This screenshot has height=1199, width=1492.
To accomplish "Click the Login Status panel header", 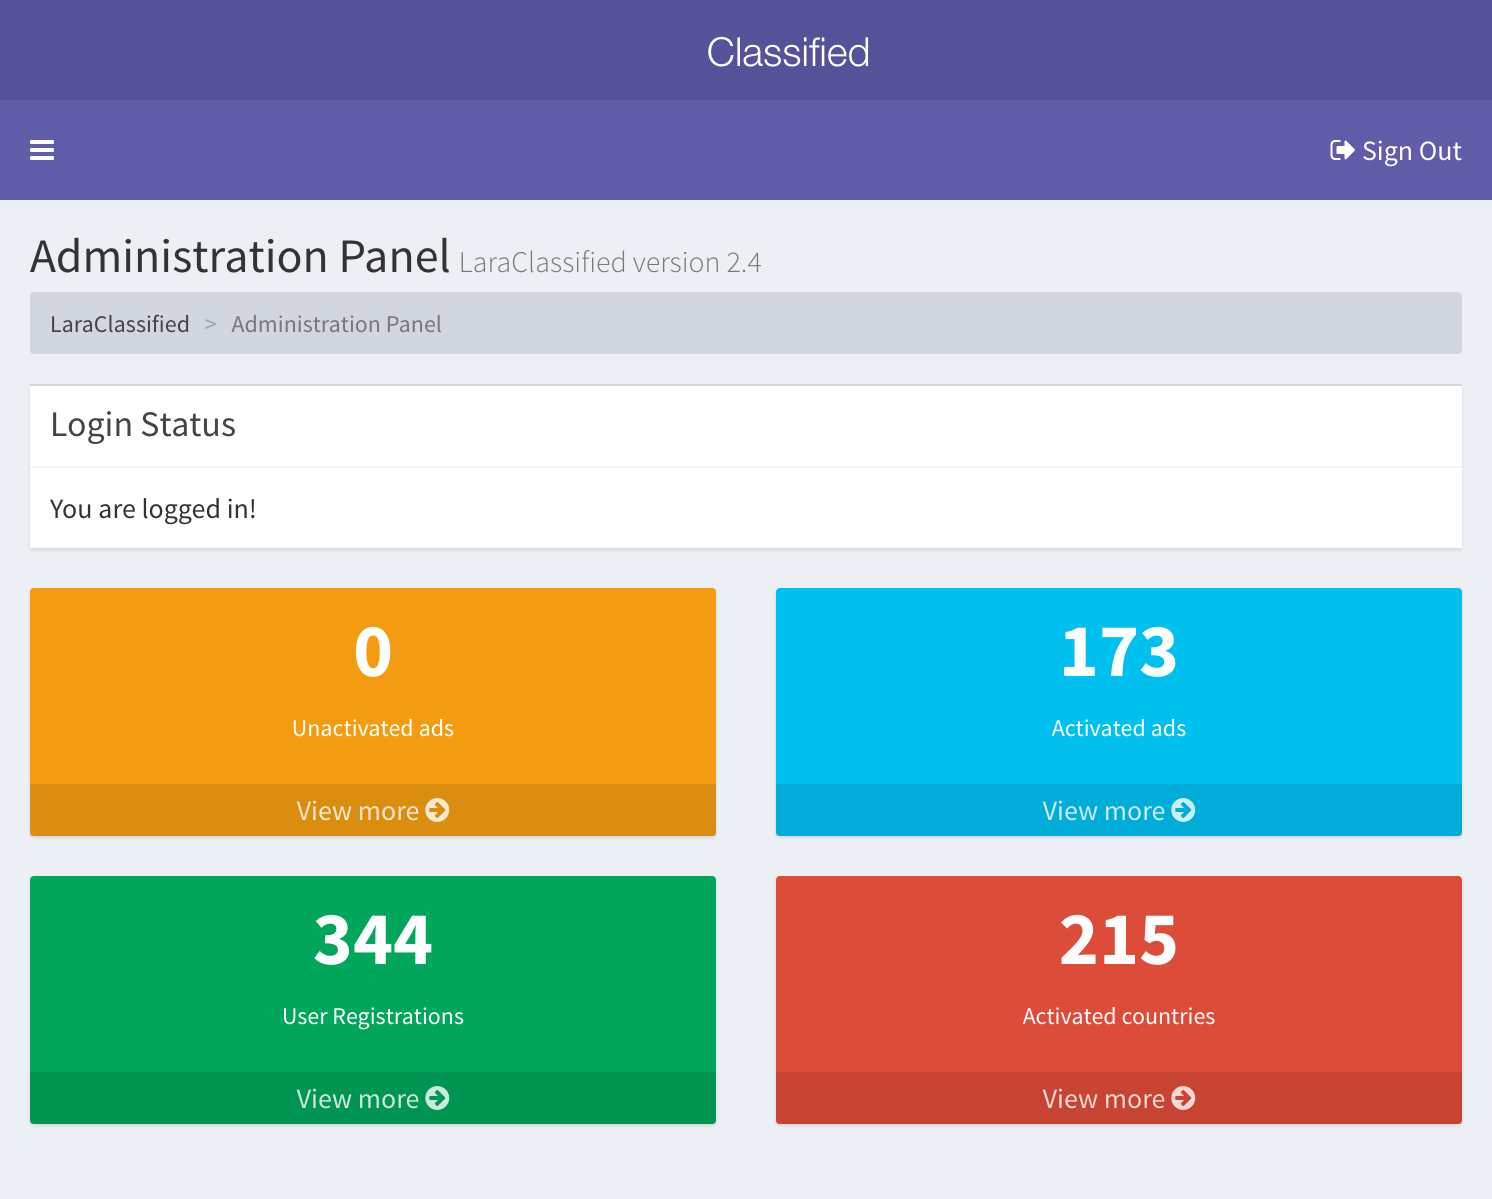I will [x=142, y=425].
